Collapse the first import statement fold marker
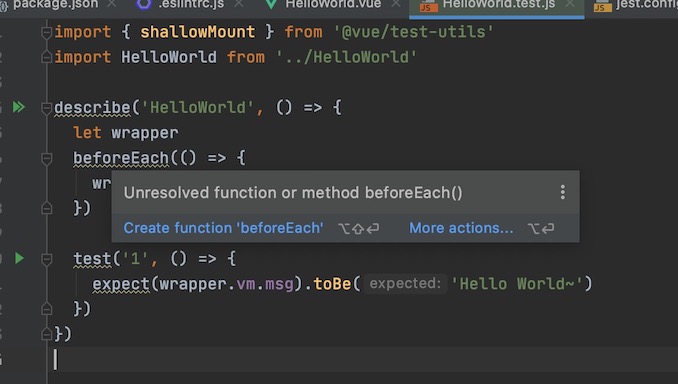Viewport: 678px width, 384px height. (46, 32)
